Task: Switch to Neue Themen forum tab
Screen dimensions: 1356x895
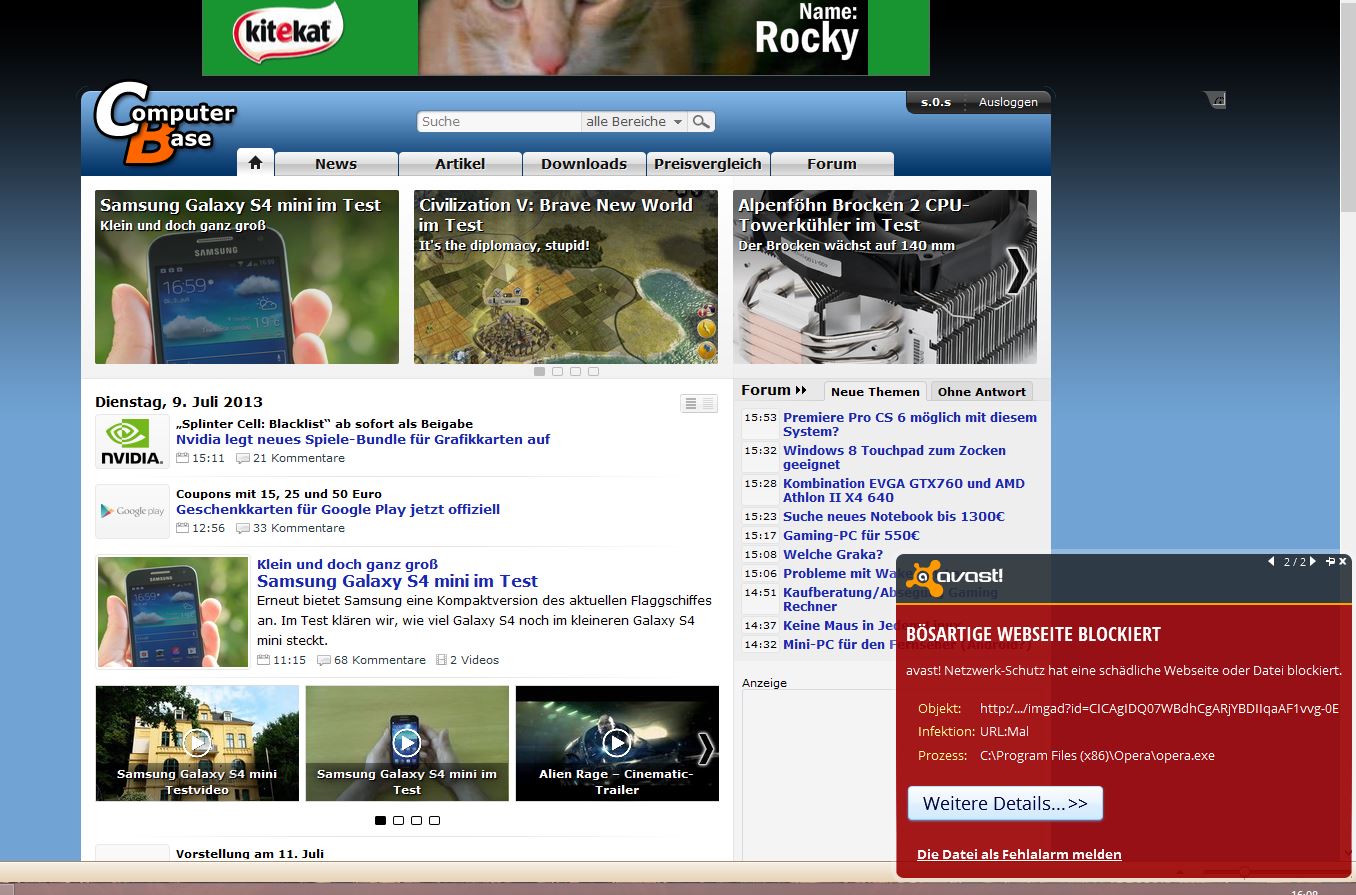Action: point(875,391)
